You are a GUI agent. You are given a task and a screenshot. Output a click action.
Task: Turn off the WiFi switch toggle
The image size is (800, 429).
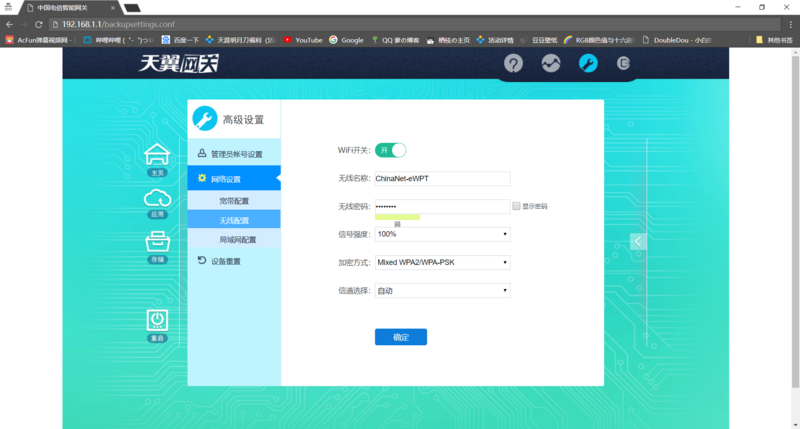391,150
